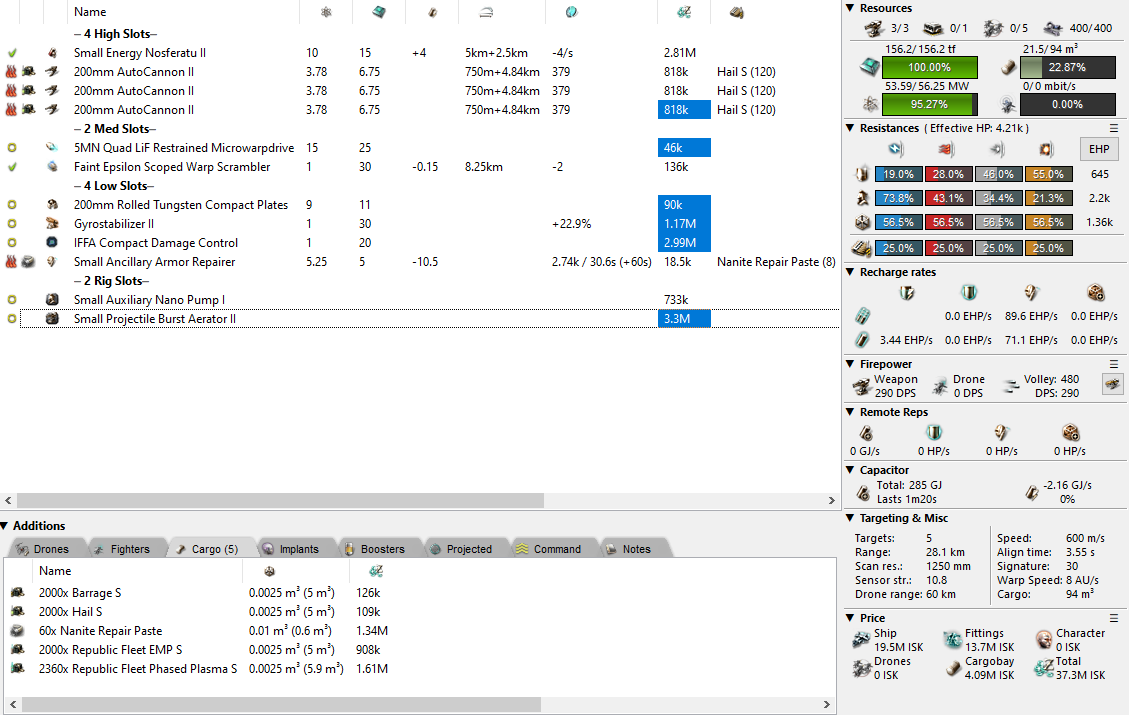The image size is (1129, 715).
Task: Collapse the Targeting & Misc panel
Action: 850,518
